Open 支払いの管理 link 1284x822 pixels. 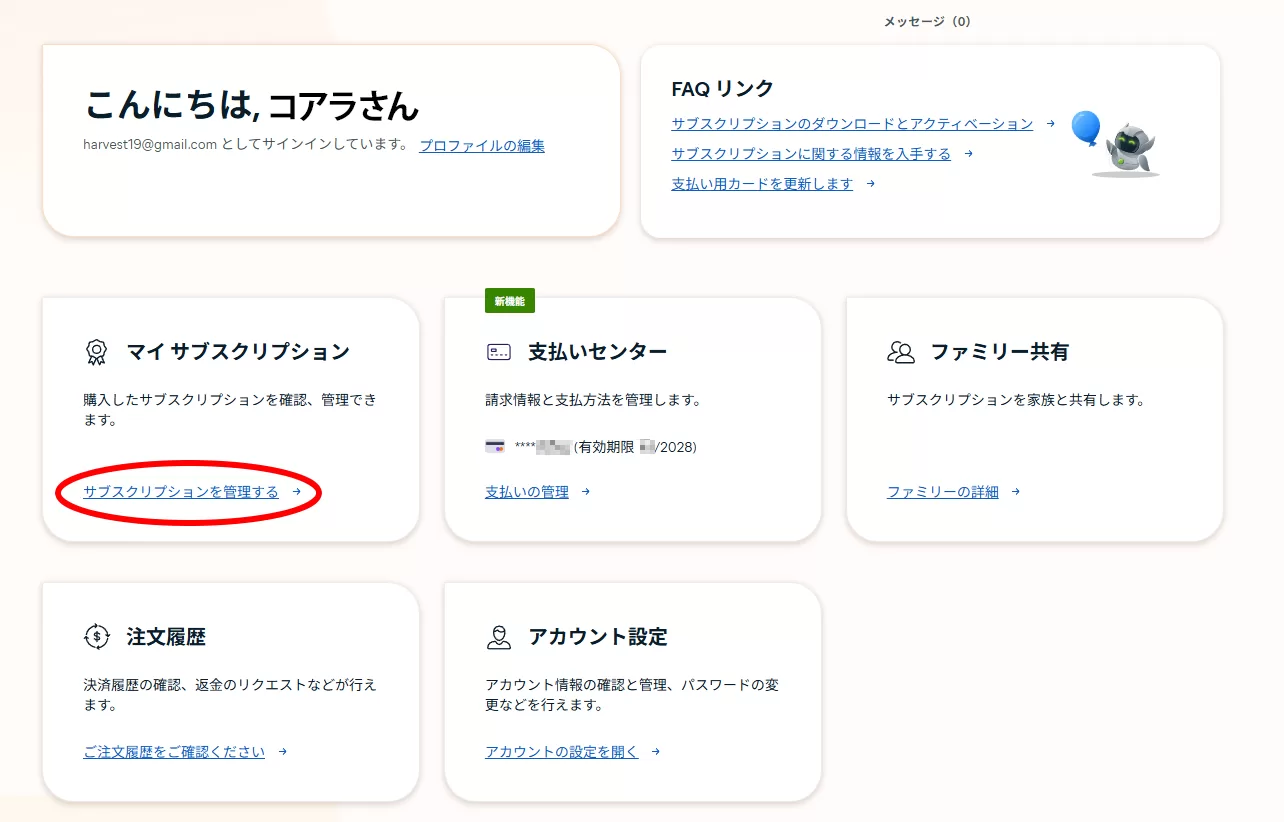[x=526, y=492]
